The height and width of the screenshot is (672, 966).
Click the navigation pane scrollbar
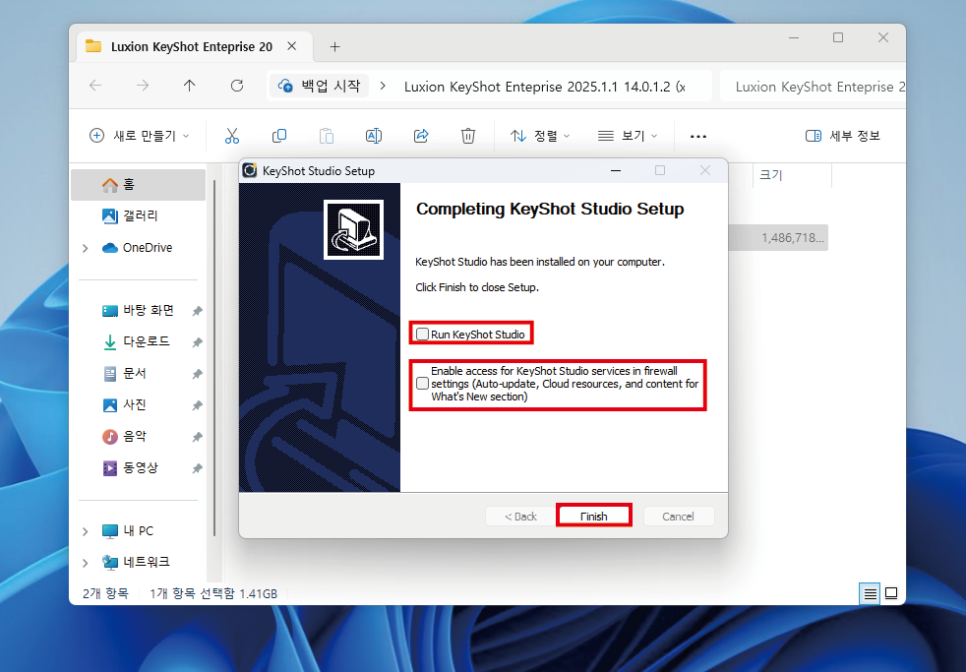click(x=214, y=357)
